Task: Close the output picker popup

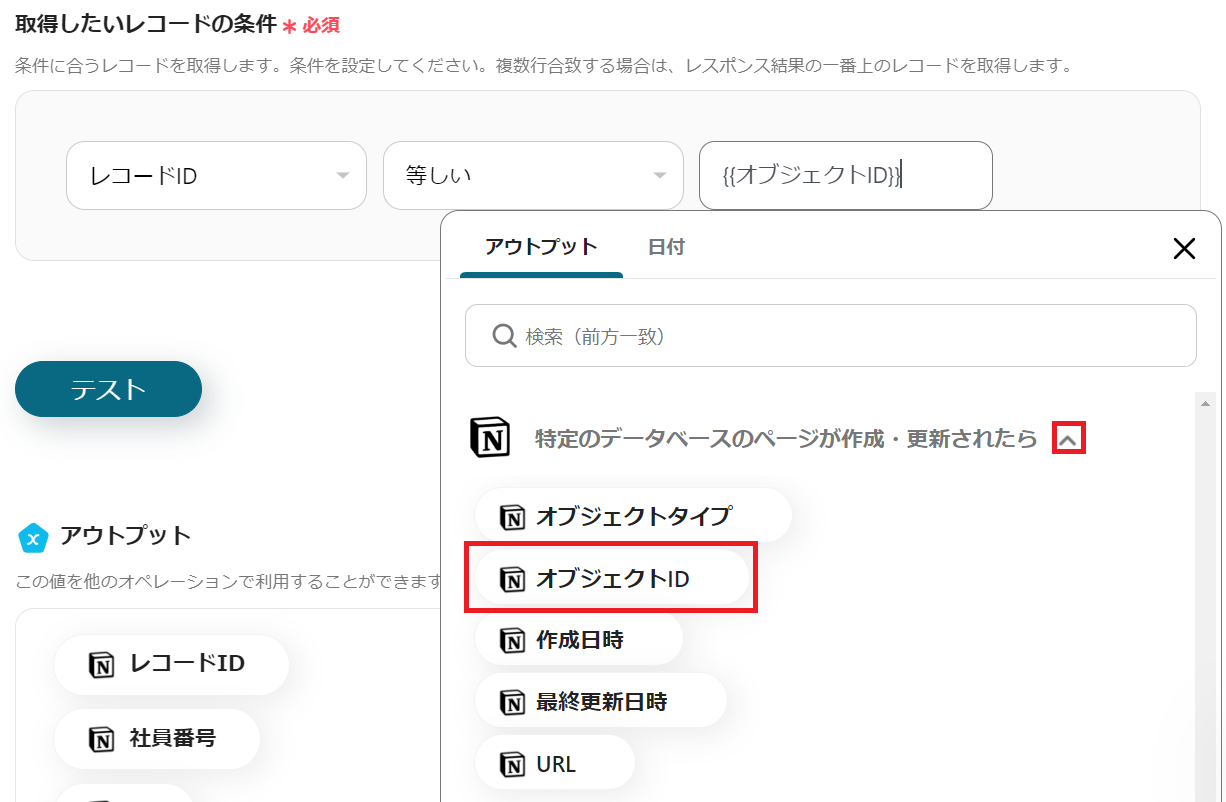Action: coord(1184,249)
